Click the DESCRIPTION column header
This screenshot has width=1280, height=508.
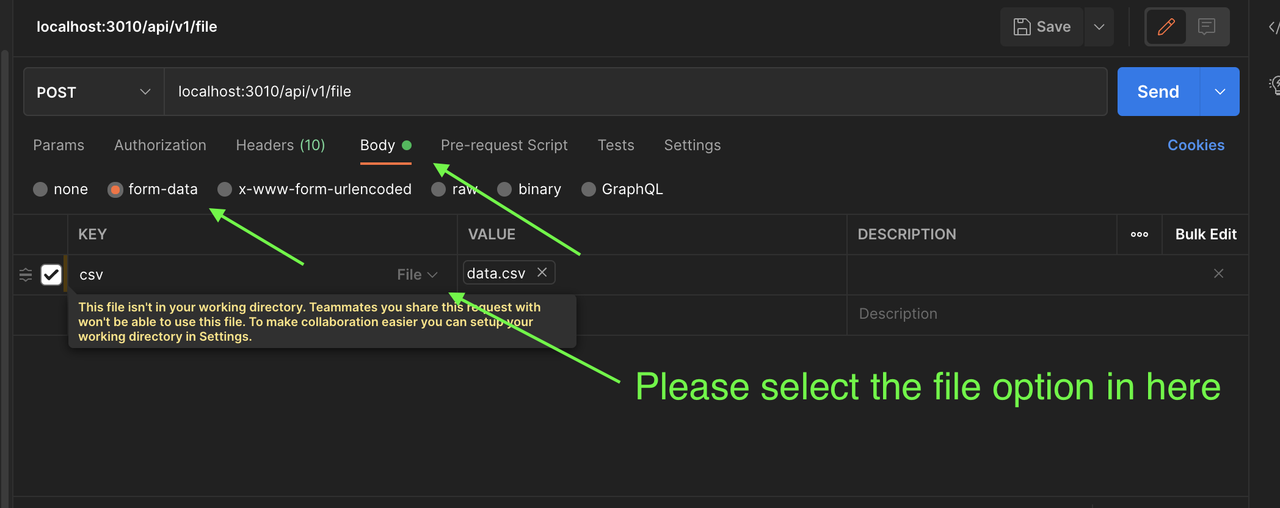[907, 234]
